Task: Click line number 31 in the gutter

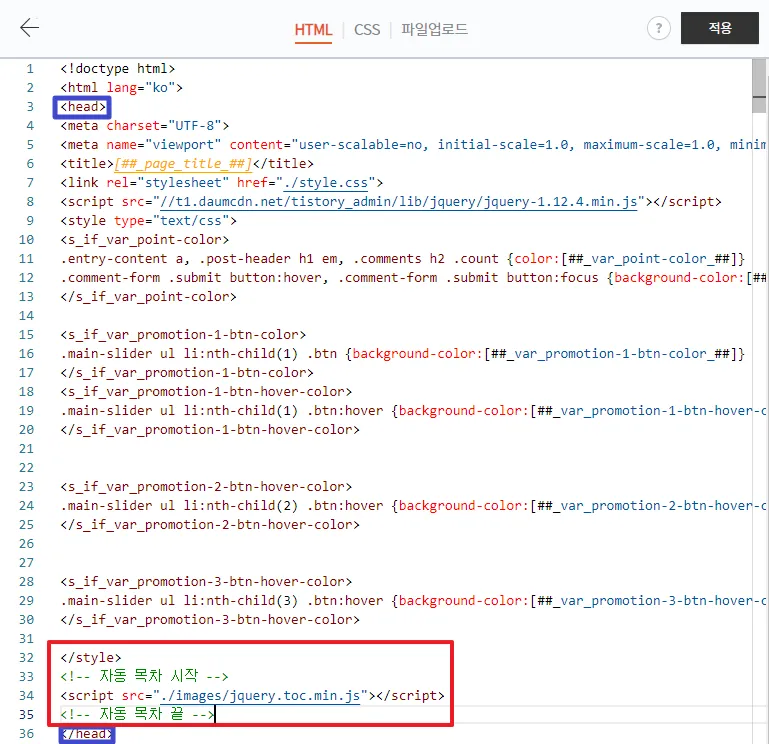Action: [26, 639]
